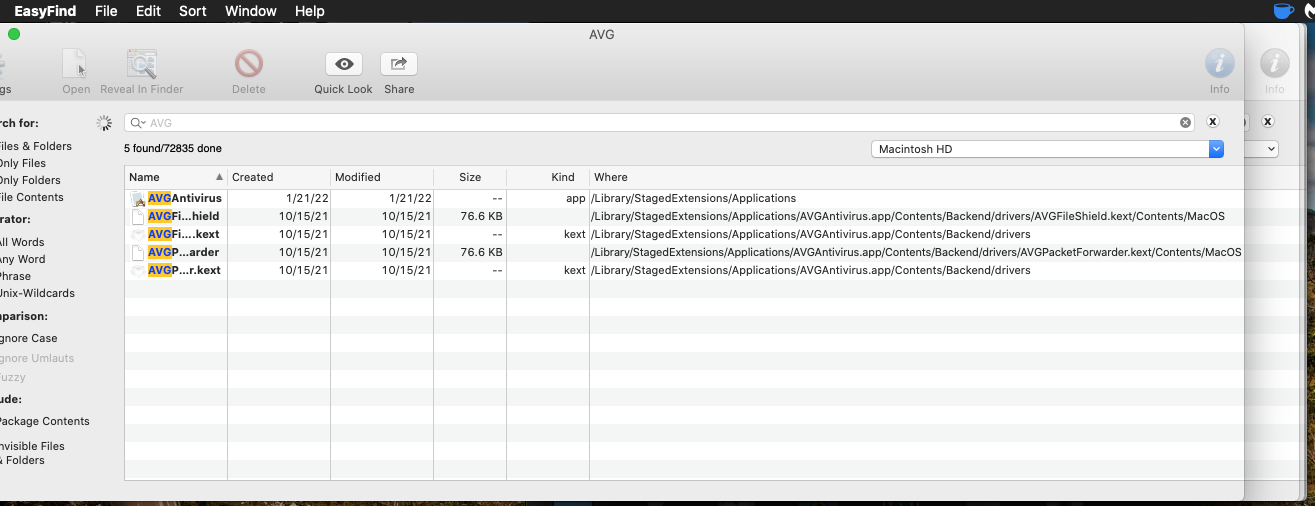Sort results by the Kind column
The image size is (1315, 506).
click(548, 177)
